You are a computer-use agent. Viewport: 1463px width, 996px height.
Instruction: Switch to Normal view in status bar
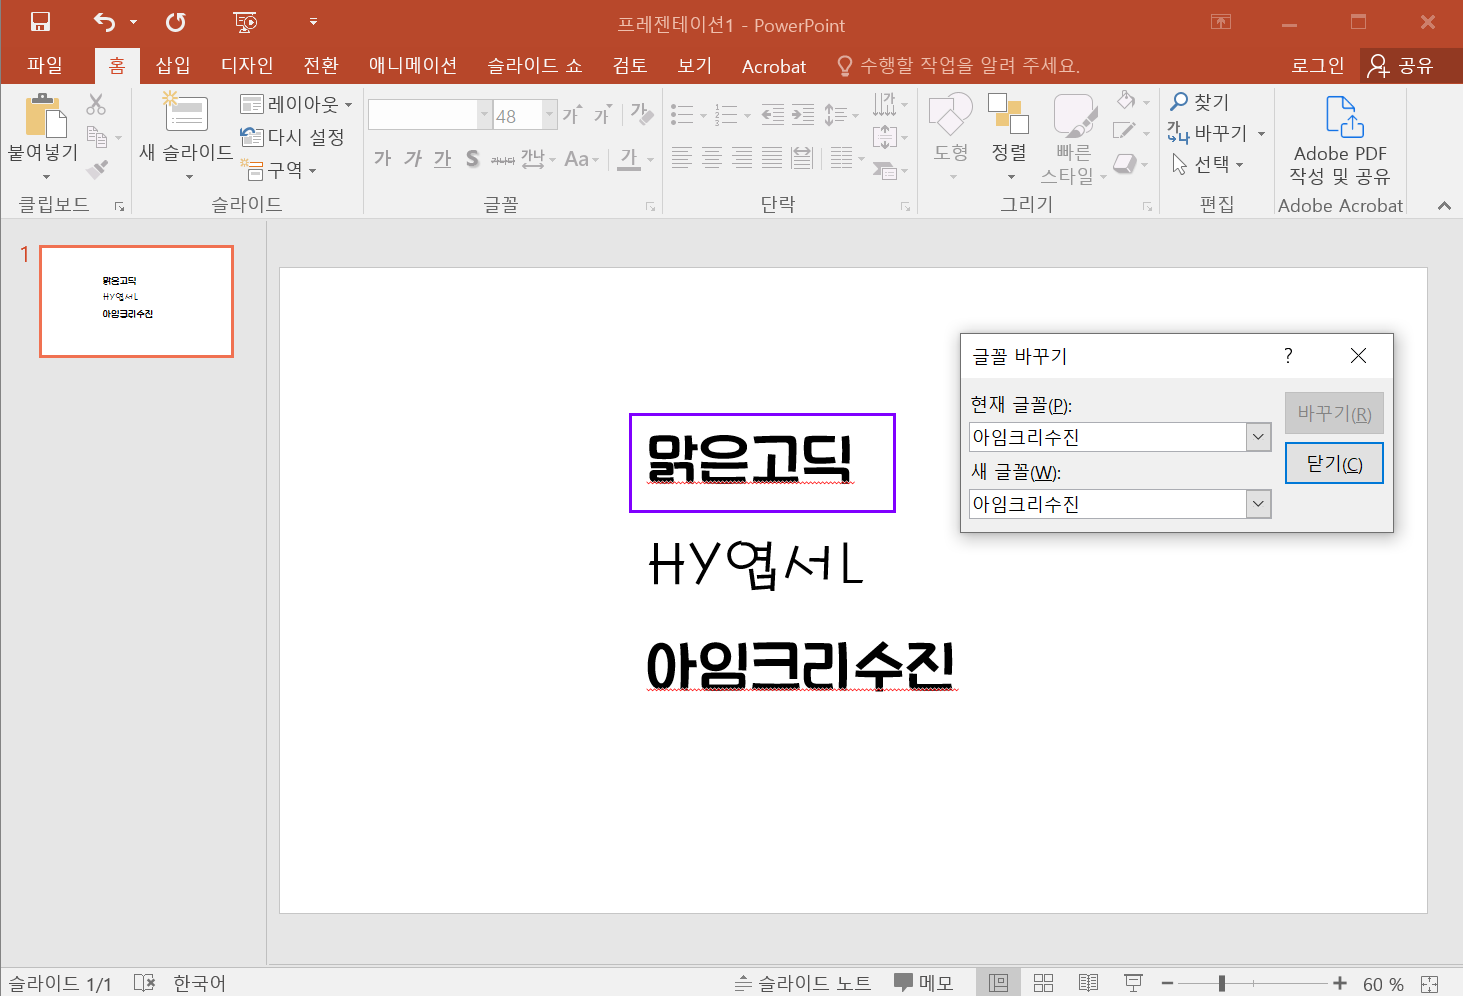pyautogui.click(x=998, y=983)
